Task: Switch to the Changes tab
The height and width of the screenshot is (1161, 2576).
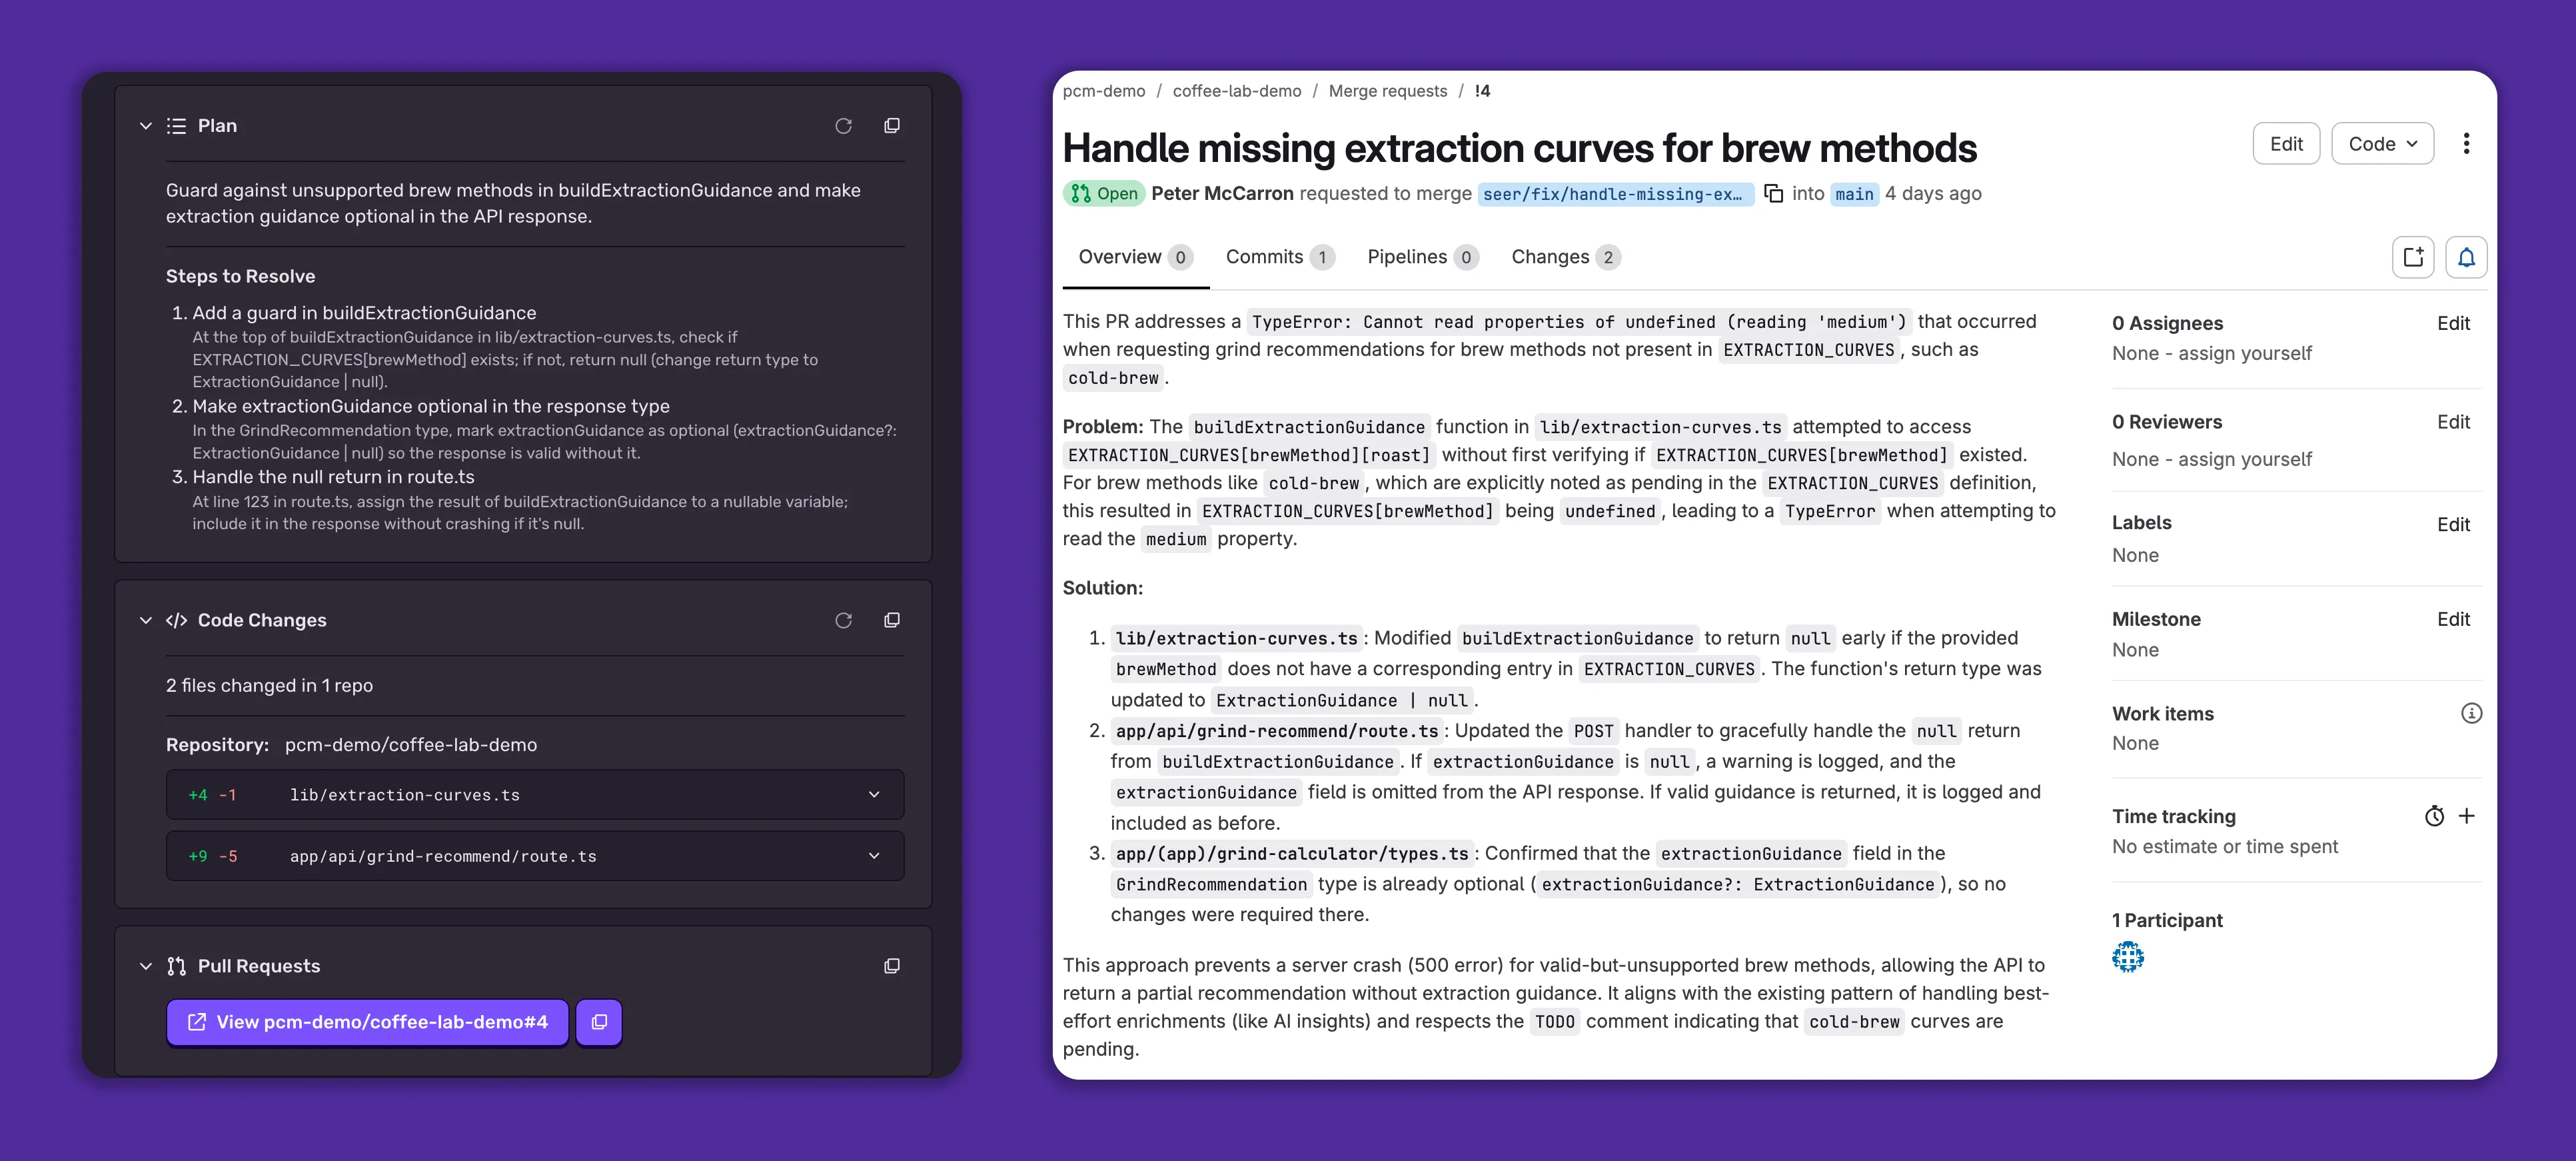Action: 1566,257
